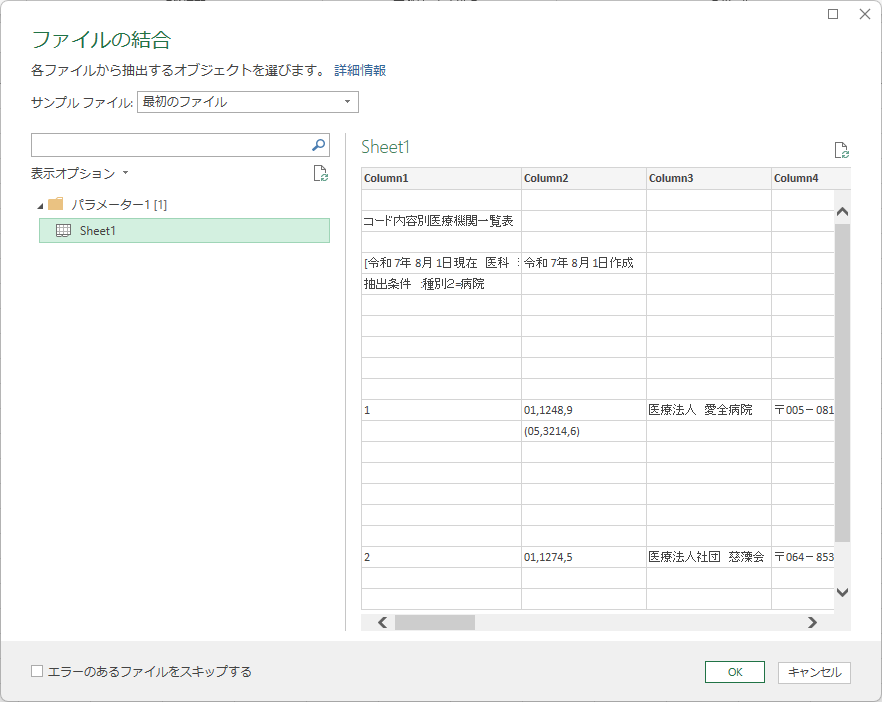882x702 pixels.
Task: Click the left arrow of the horizontal scrollbar
Action: 381,622
